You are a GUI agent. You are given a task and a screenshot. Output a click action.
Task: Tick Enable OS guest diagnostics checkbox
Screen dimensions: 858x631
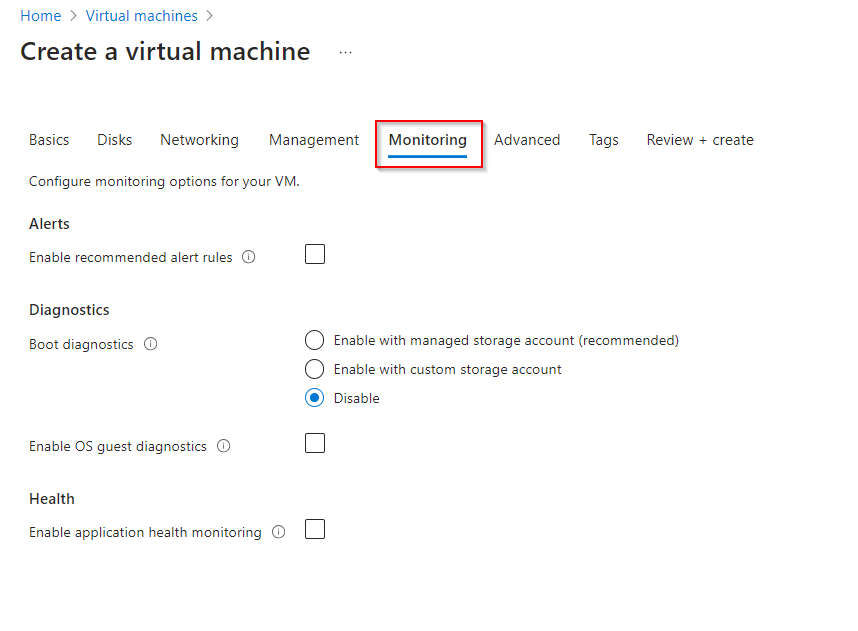coord(315,443)
